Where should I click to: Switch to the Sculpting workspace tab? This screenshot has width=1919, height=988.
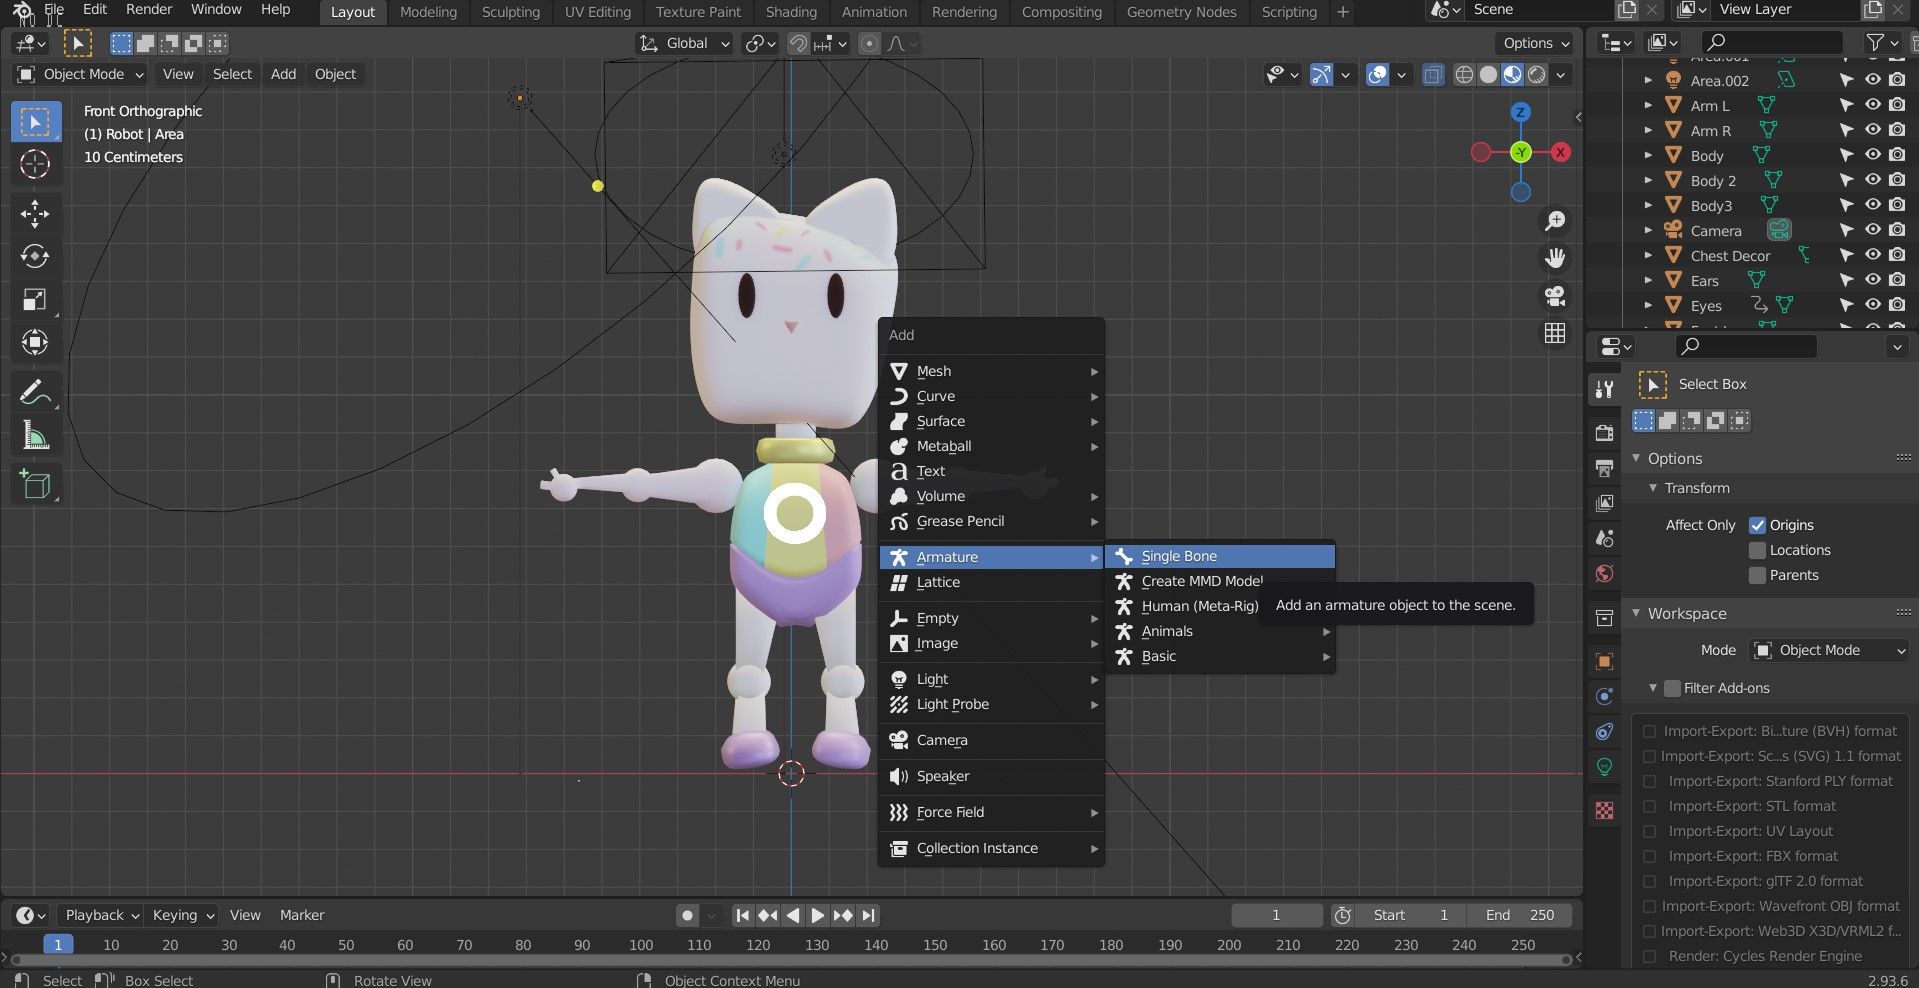tap(510, 12)
